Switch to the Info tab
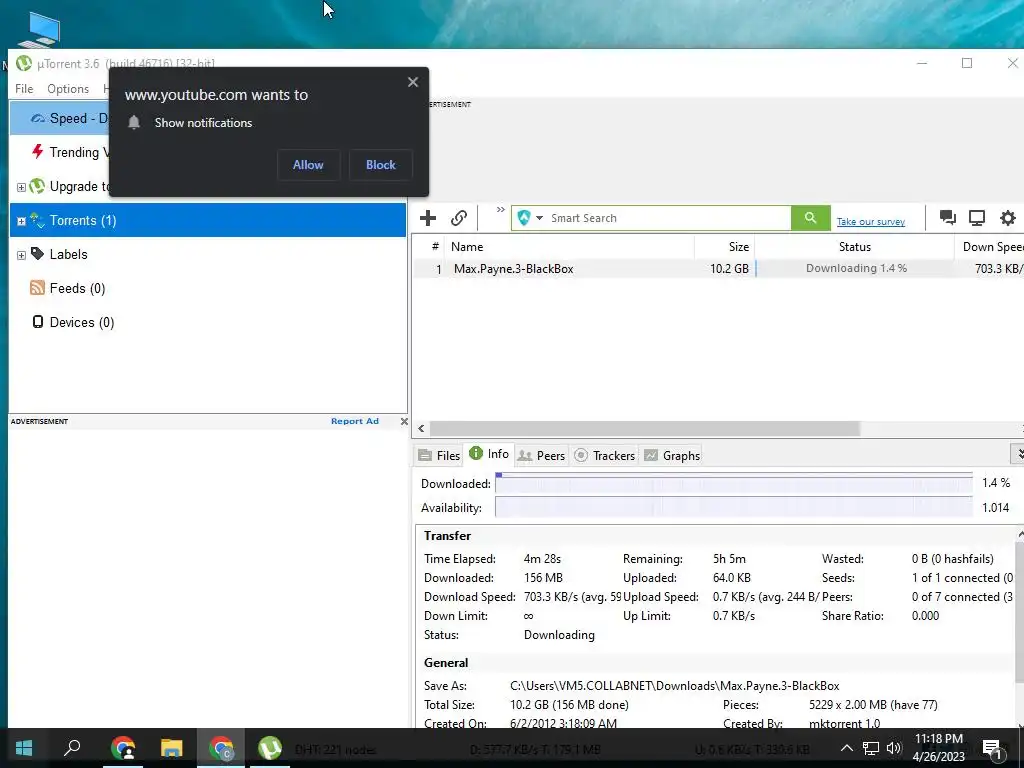 [489, 454]
